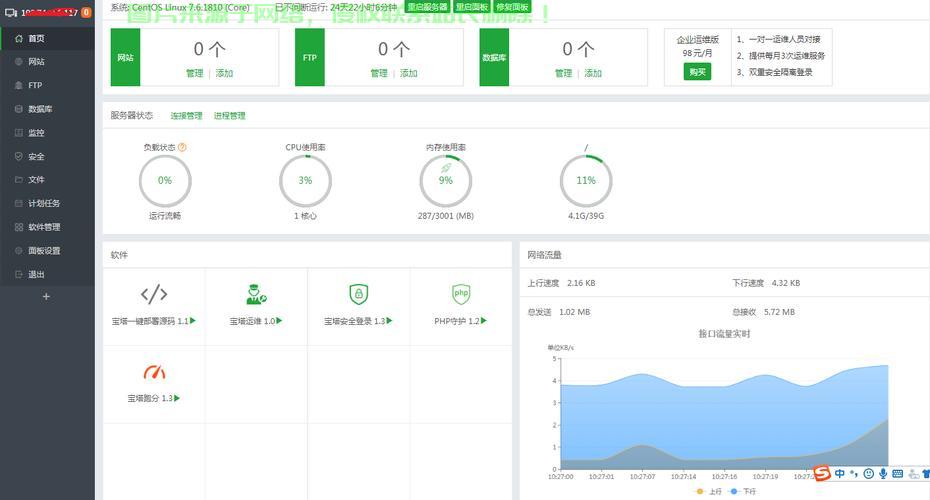The height and width of the screenshot is (500, 930).
Task: Click the 上行速度 2.16 KB value
Action: point(581,283)
